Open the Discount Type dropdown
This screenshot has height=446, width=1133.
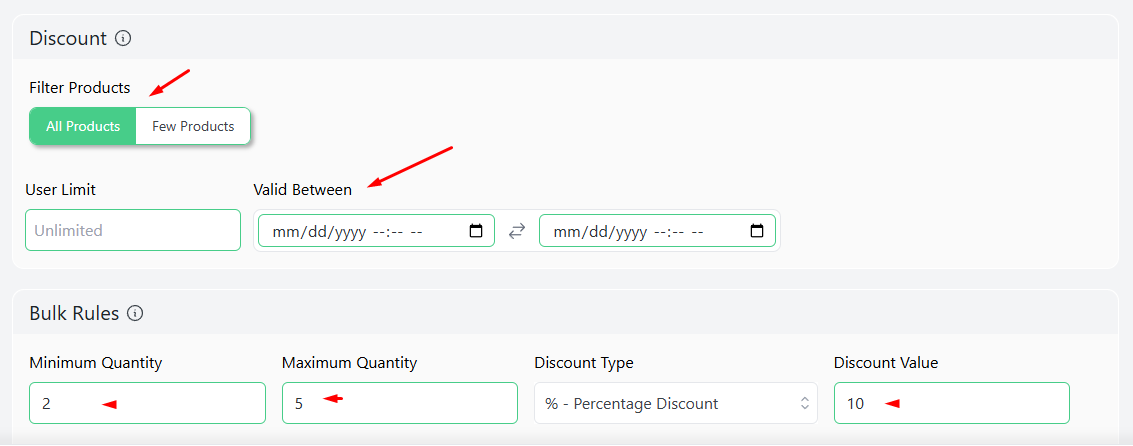click(x=676, y=403)
